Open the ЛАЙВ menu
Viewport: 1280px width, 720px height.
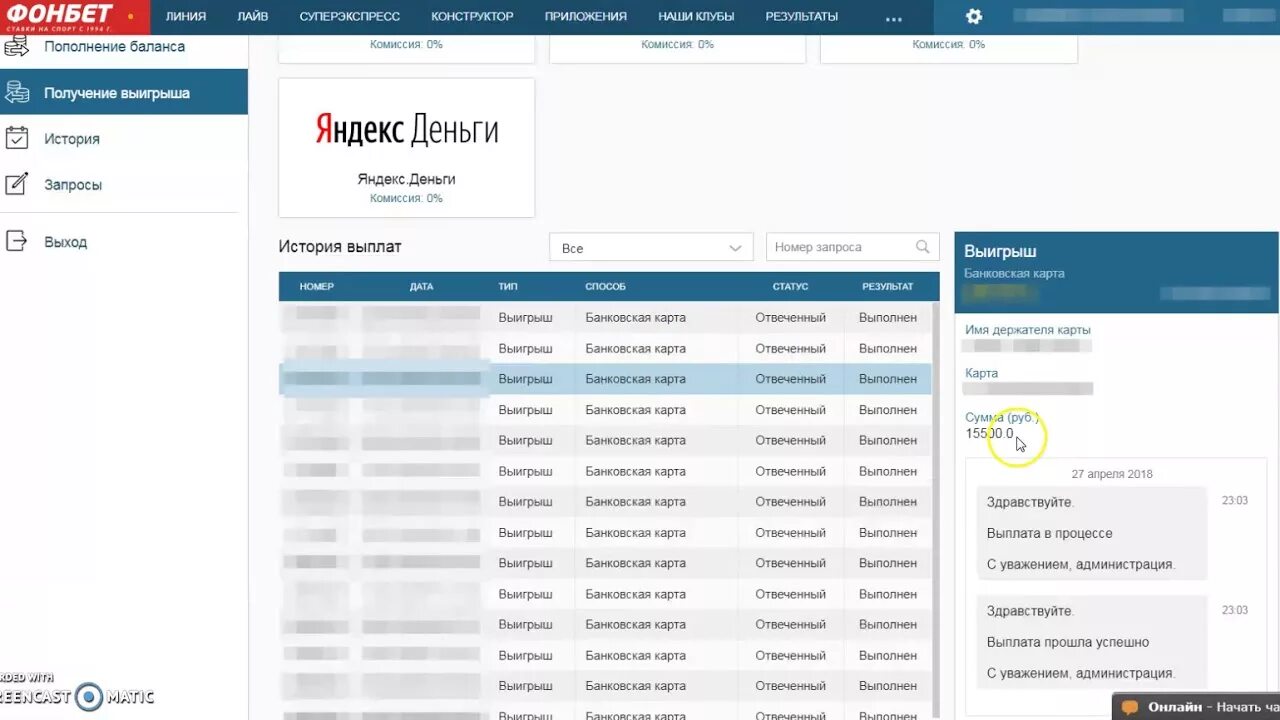253,17
